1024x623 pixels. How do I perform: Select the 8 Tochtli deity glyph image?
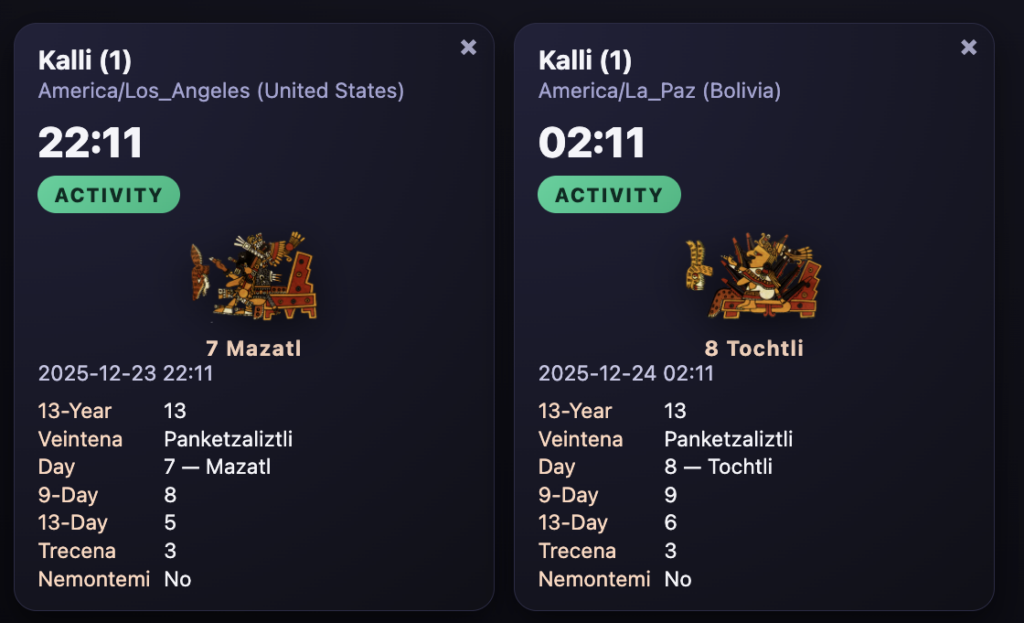click(754, 277)
